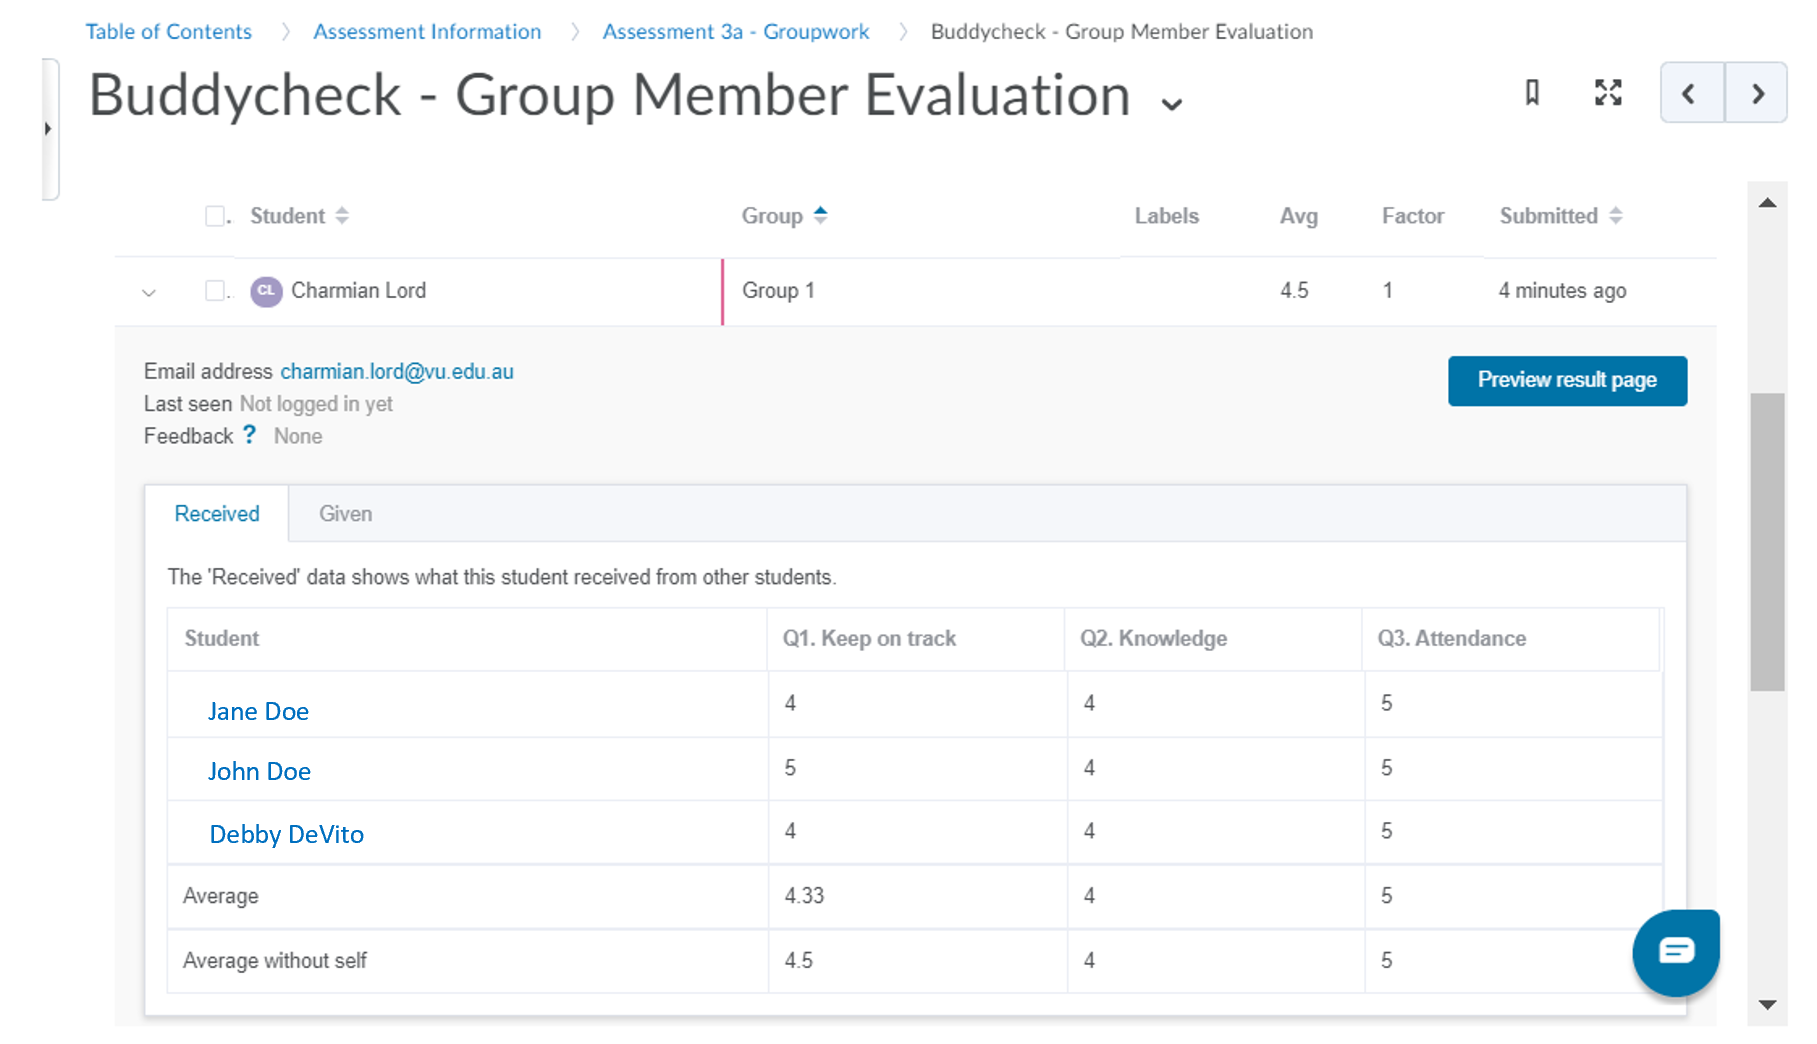Open Debby DeVito's evaluation row
Screen dimensions: 1817x1044
[x=286, y=834]
